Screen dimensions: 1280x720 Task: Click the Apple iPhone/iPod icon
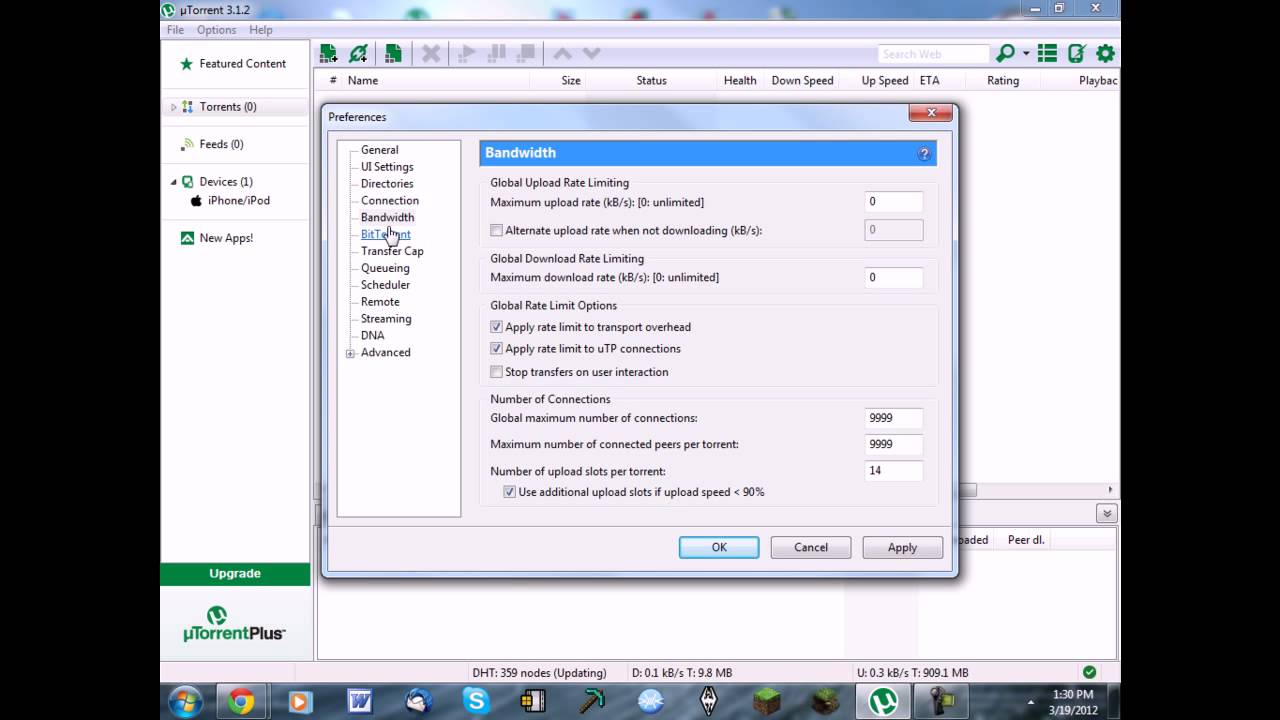pos(196,200)
